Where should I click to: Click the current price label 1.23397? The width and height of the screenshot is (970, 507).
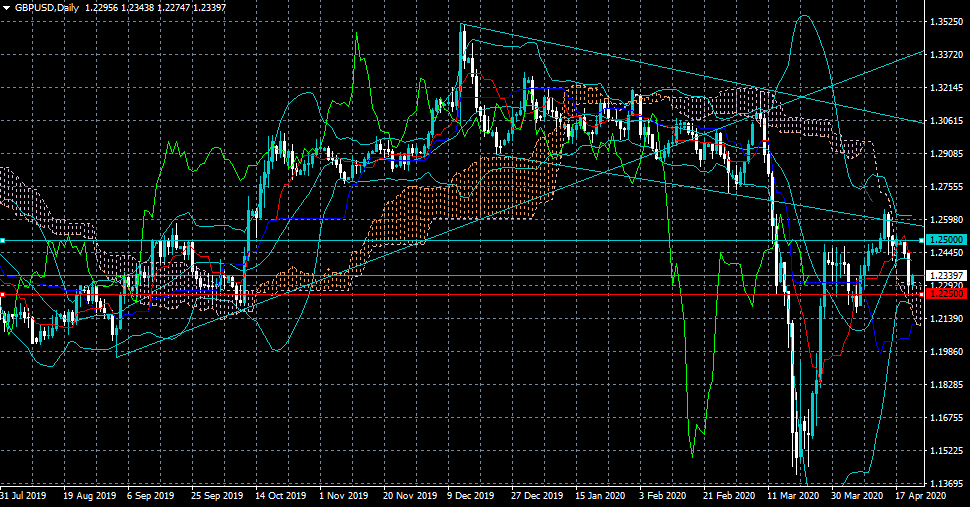[946, 275]
